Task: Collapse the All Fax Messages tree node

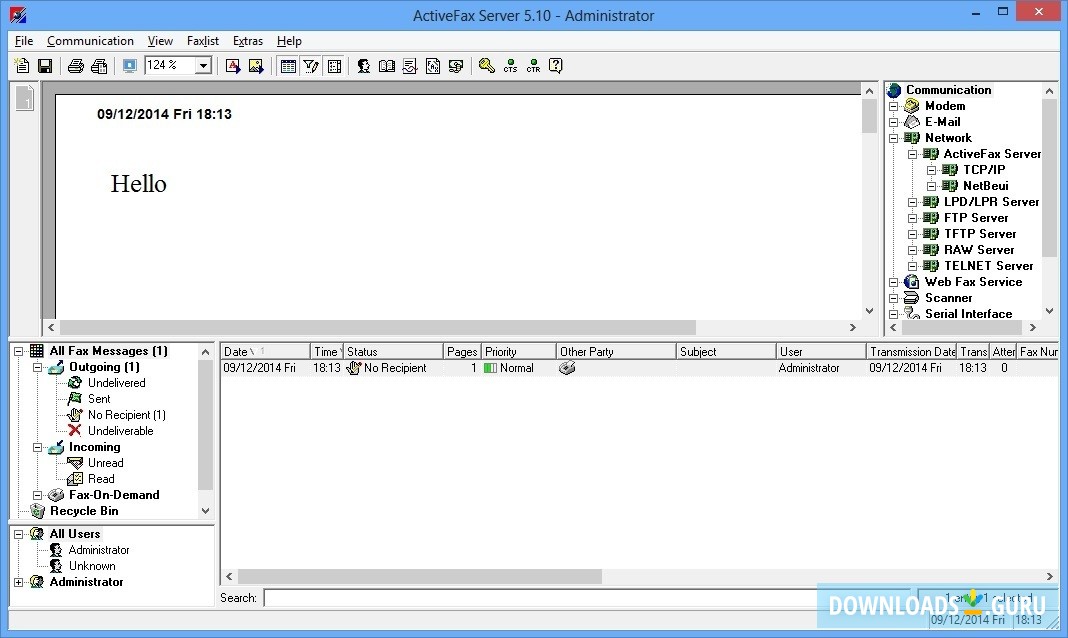Action: 18,351
